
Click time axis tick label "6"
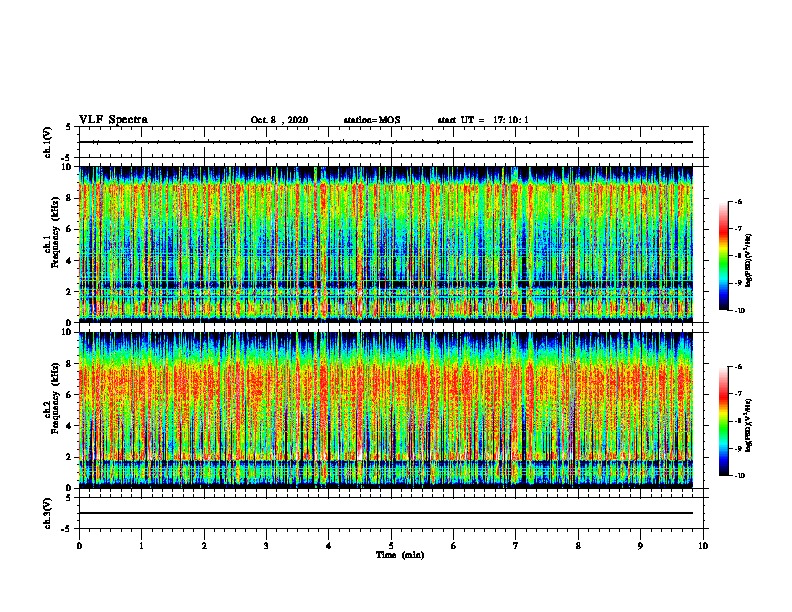pyautogui.click(x=454, y=546)
